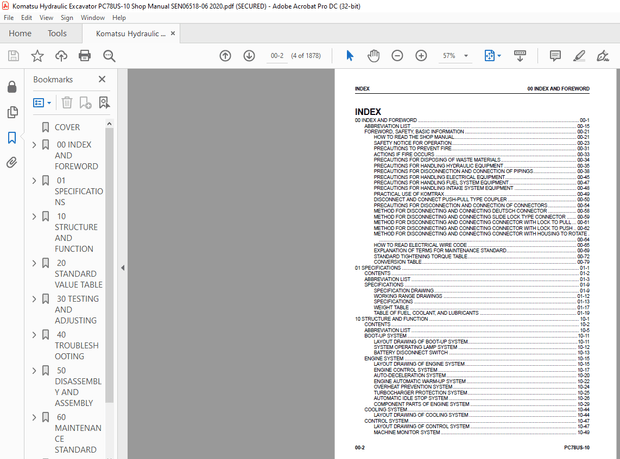620x459 pixels.
Task: Activate the hand pan tool
Action: [x=373, y=56]
